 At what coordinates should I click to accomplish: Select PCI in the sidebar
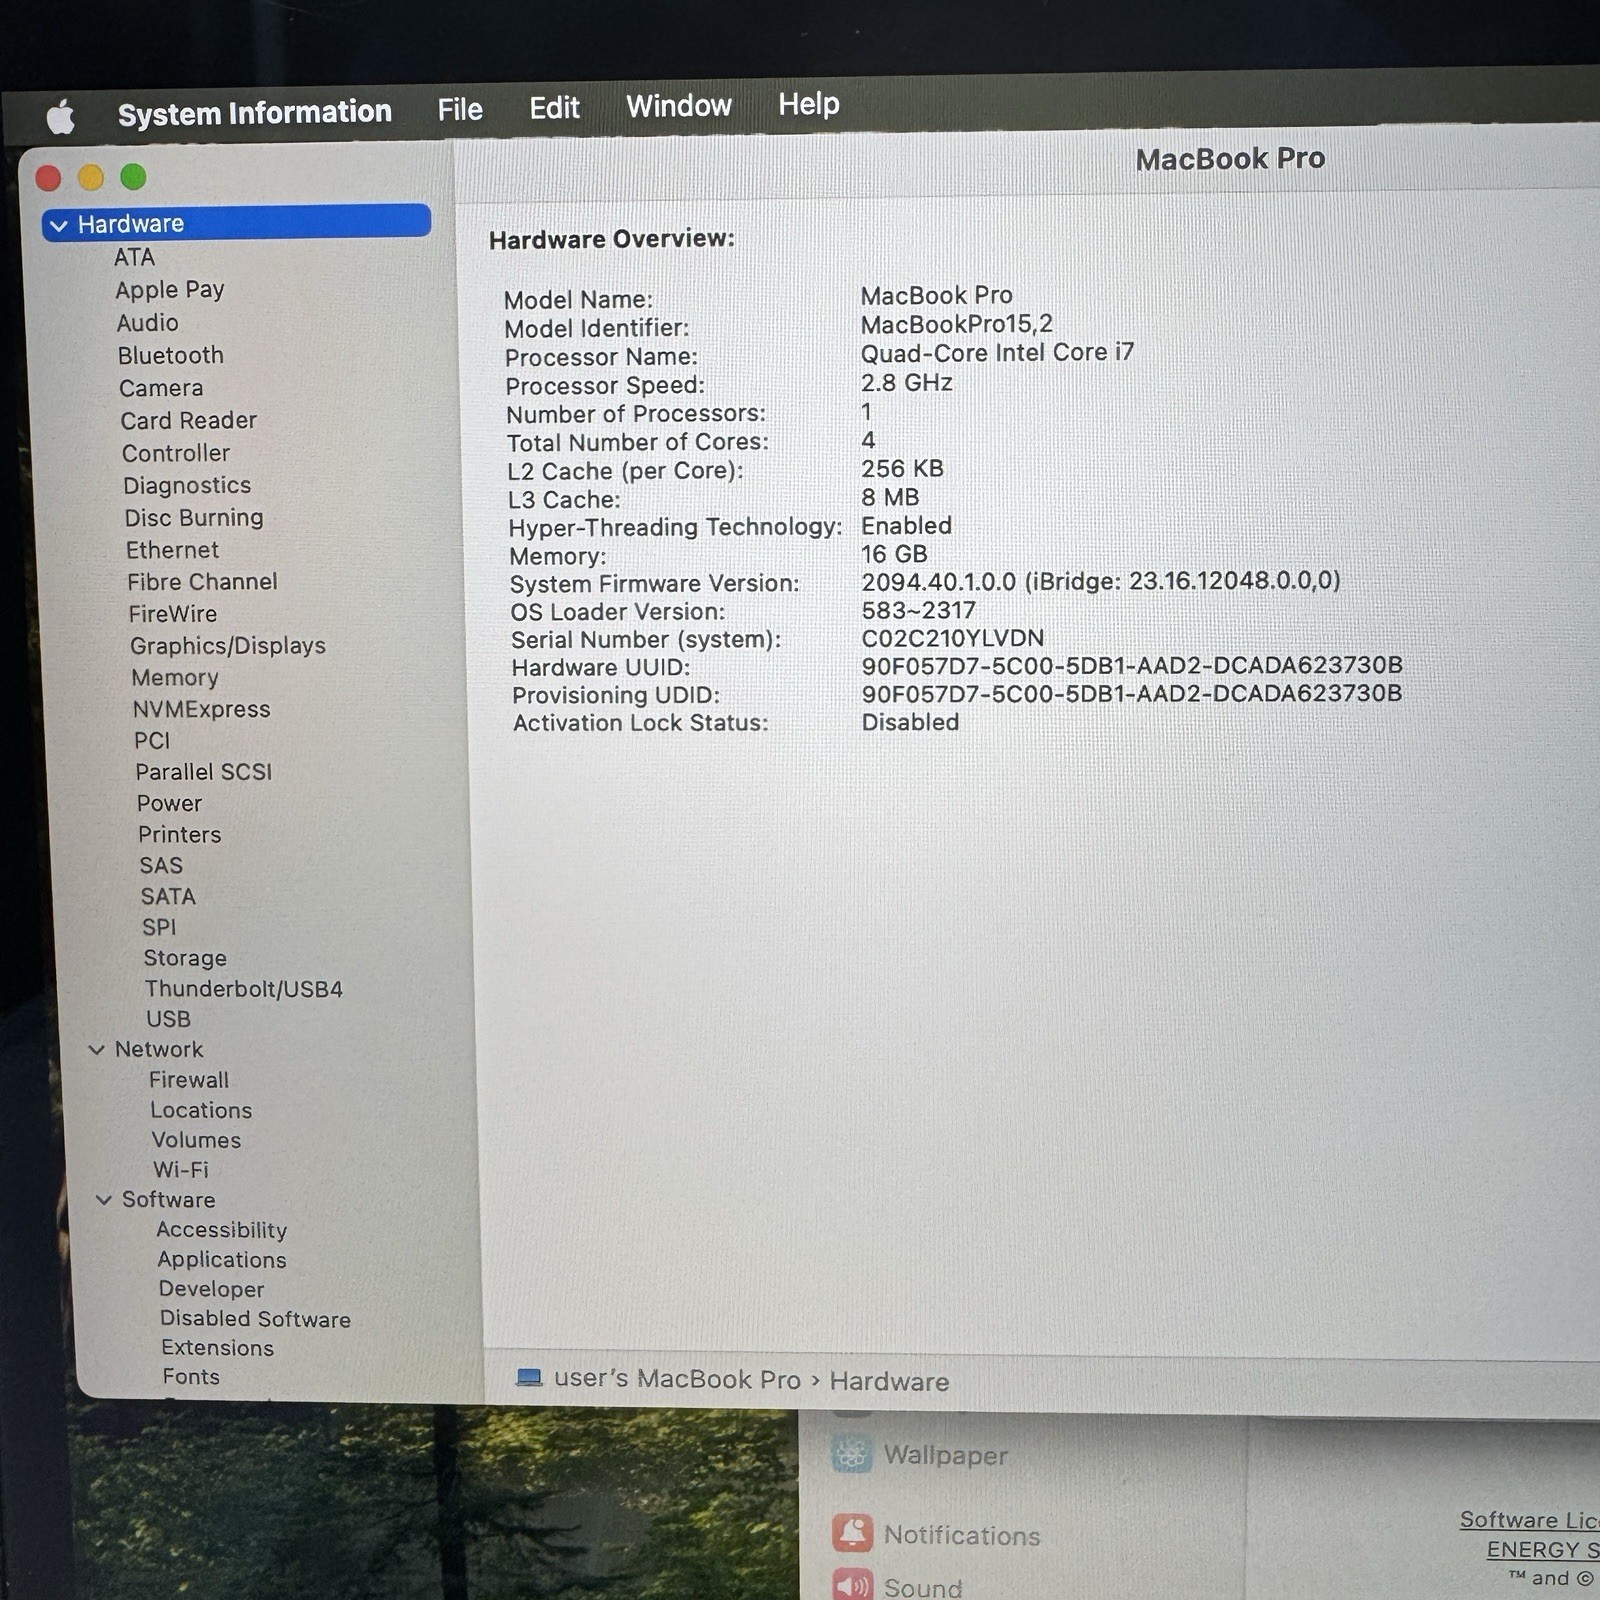click(152, 740)
